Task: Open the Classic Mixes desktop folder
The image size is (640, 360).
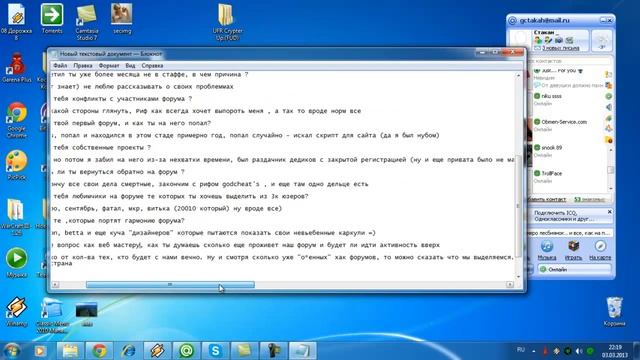Action: [52, 315]
